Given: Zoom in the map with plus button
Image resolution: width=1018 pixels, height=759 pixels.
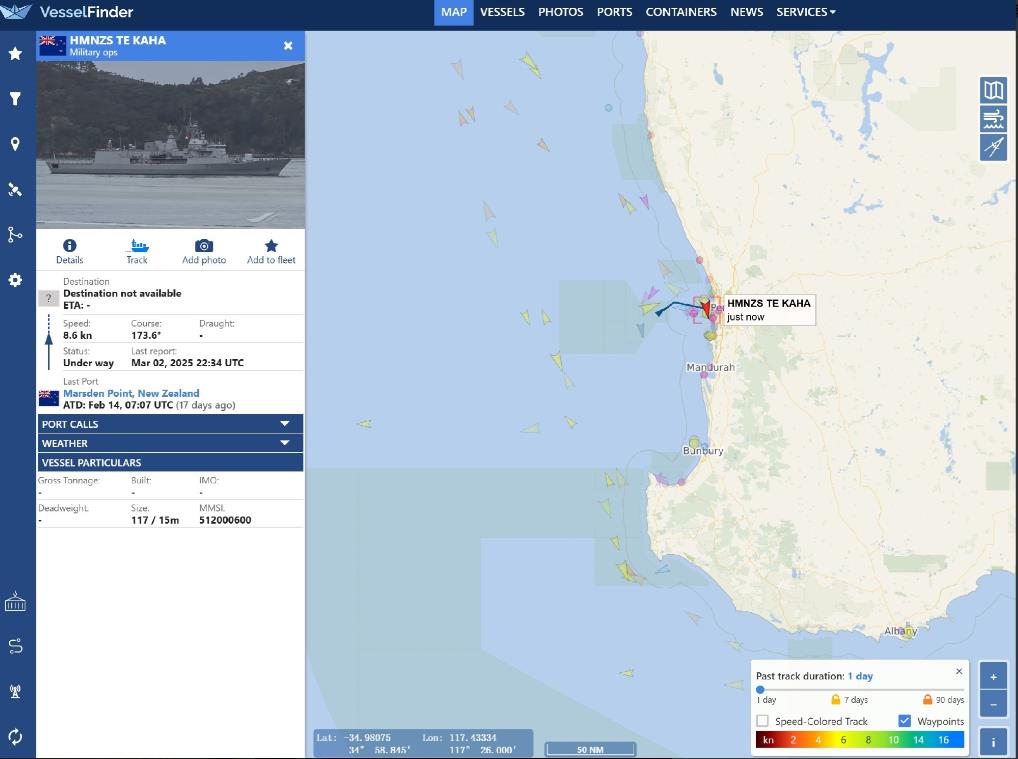Looking at the screenshot, I should point(993,678).
